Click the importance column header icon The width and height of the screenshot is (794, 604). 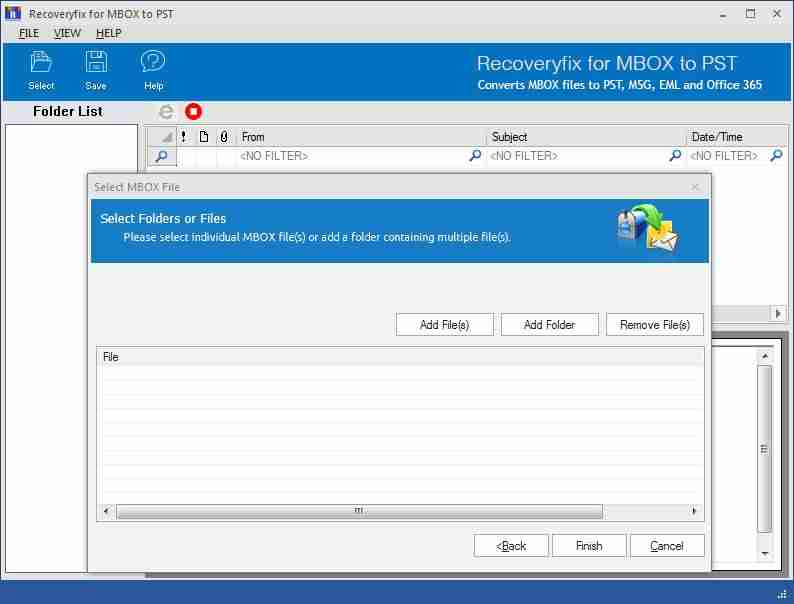[183, 137]
